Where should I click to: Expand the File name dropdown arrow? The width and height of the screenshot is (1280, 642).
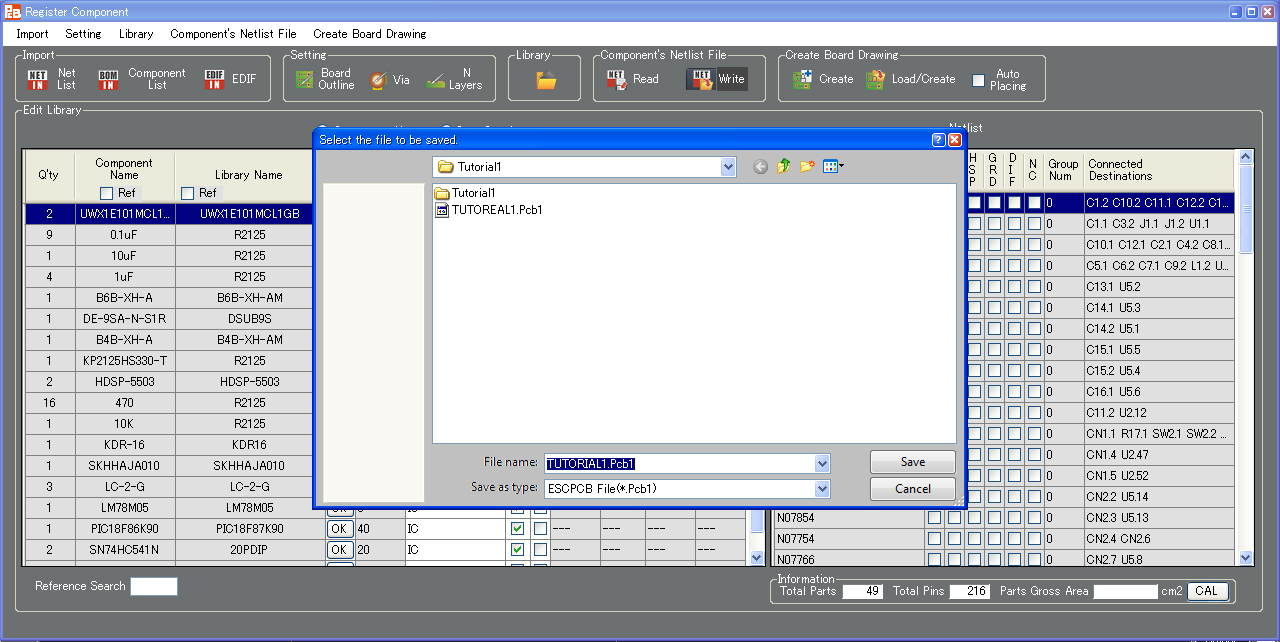pyautogui.click(x=822, y=464)
